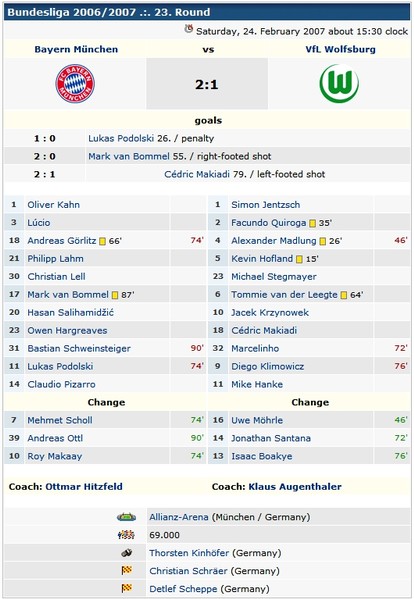Image resolution: width=414 pixels, height=599 pixels.
Task: Click the stadium icon beside Allianz-Arena
Action: point(126,517)
